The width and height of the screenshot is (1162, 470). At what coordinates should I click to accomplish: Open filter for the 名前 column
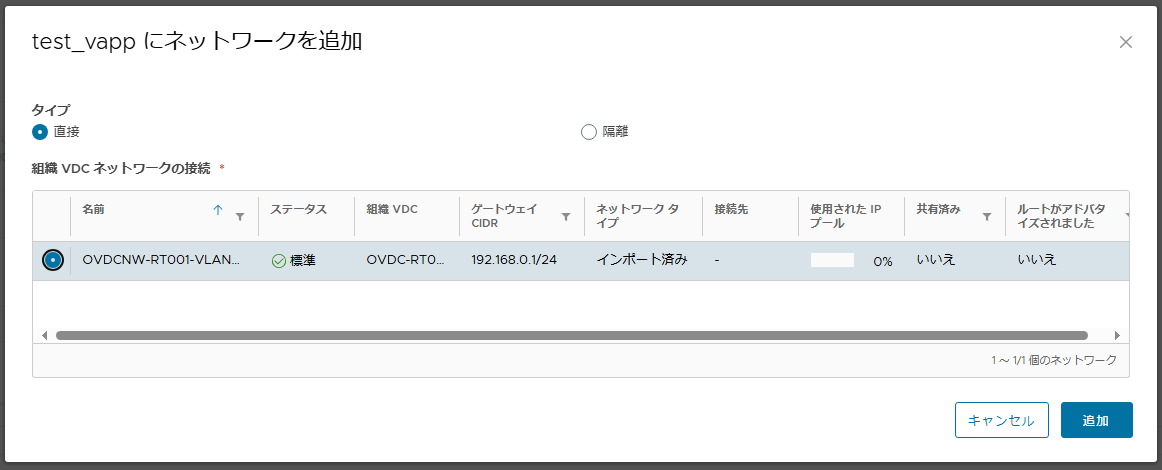point(239,217)
